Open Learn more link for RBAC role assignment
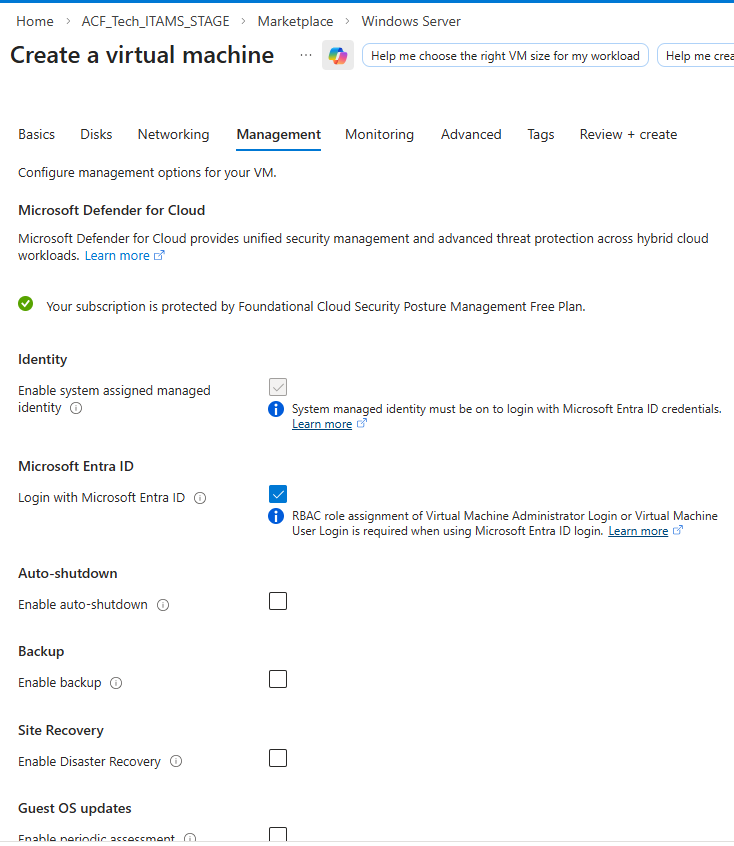 pyautogui.click(x=638, y=531)
